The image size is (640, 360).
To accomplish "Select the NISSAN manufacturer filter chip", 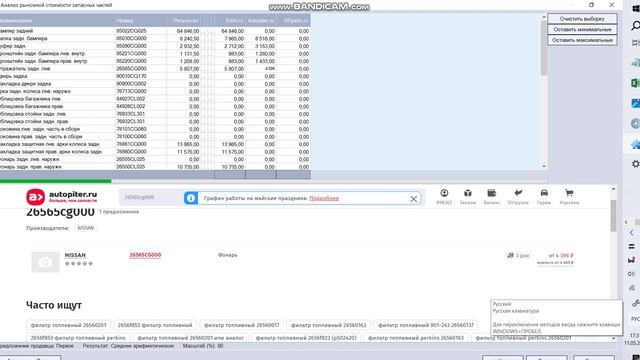I will point(85,228).
